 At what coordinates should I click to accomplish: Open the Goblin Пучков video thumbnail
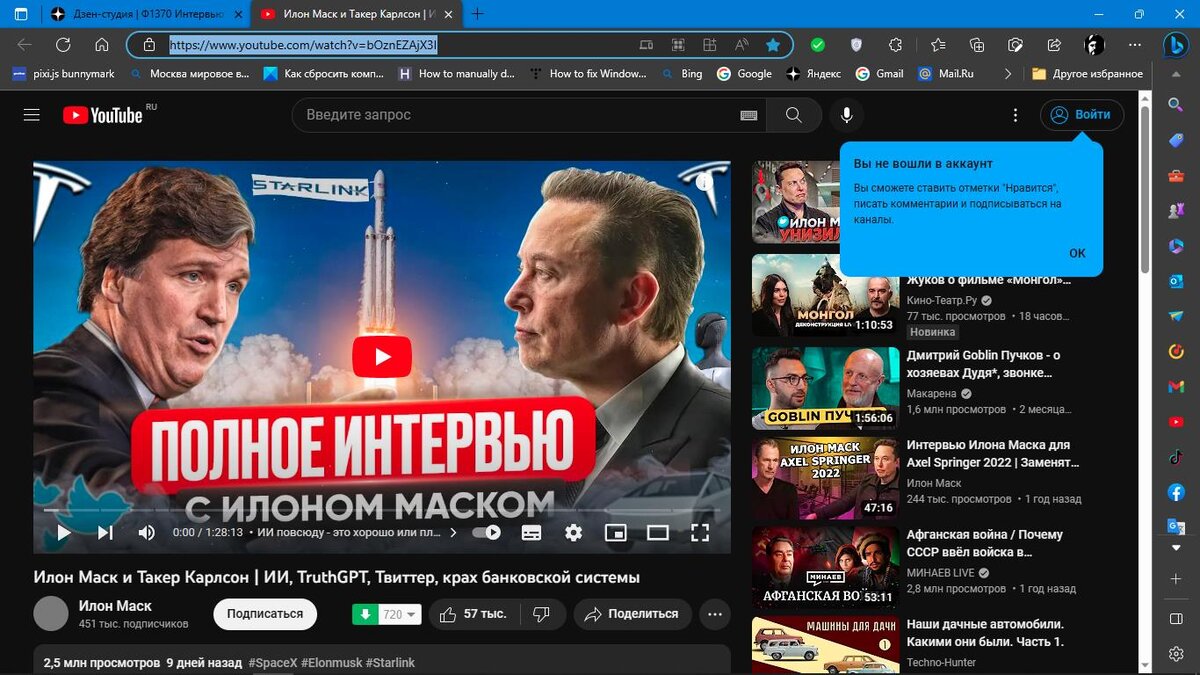[826, 388]
